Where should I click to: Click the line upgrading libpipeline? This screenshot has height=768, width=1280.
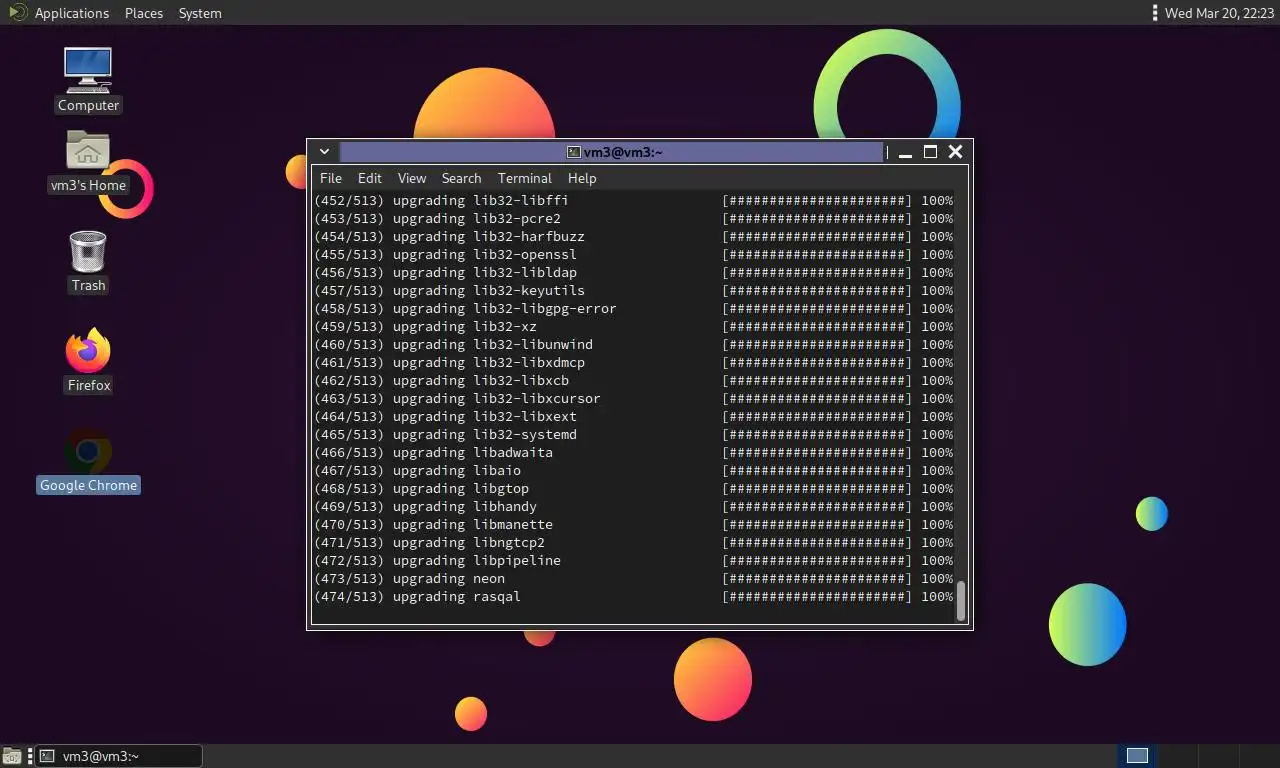pyautogui.click(x=633, y=560)
